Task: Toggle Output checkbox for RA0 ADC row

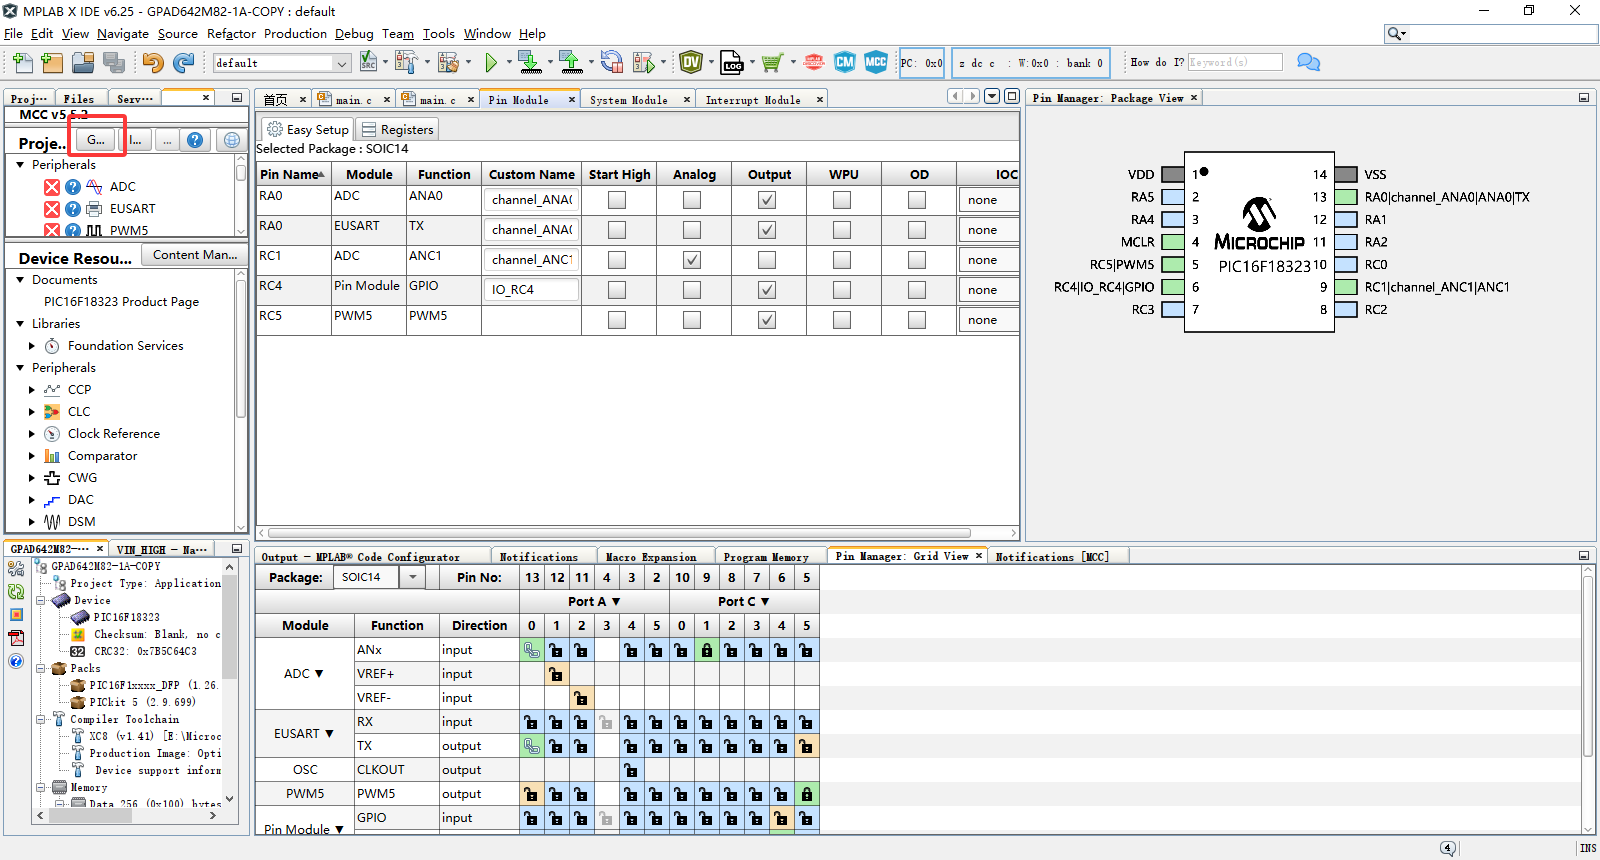Action: (x=767, y=200)
